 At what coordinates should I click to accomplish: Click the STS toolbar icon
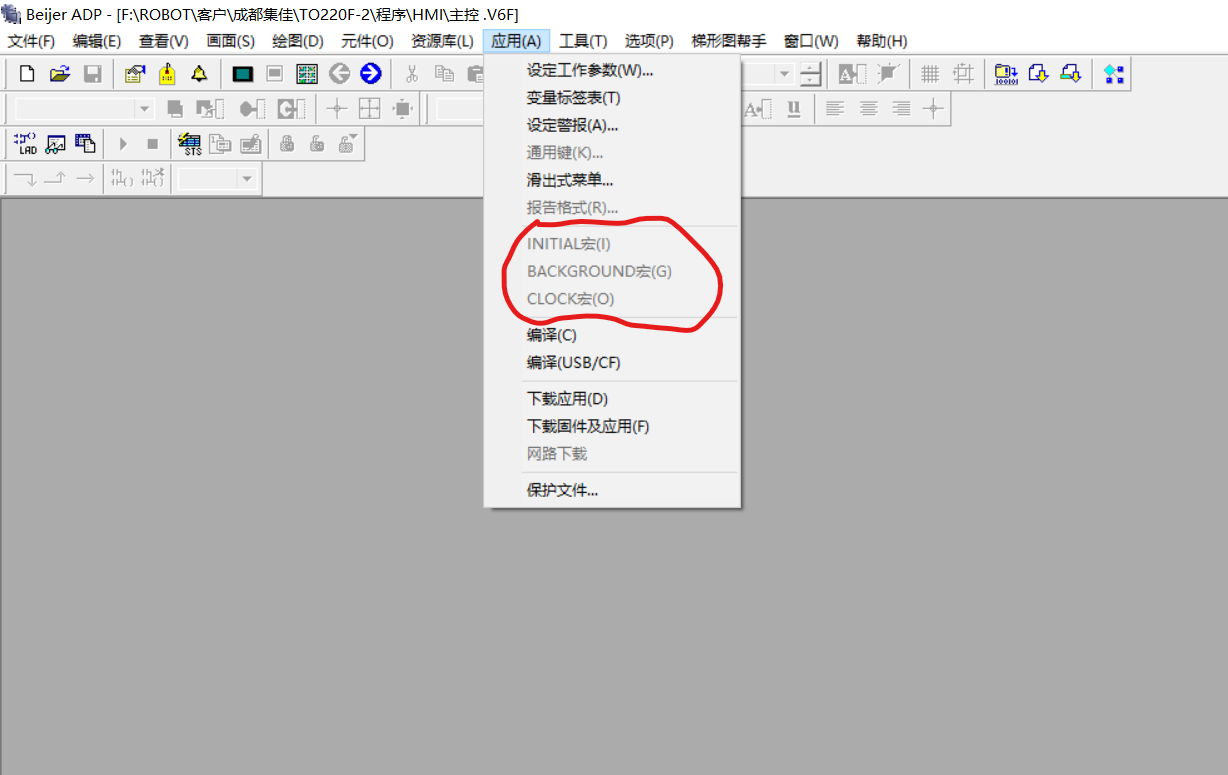189,144
